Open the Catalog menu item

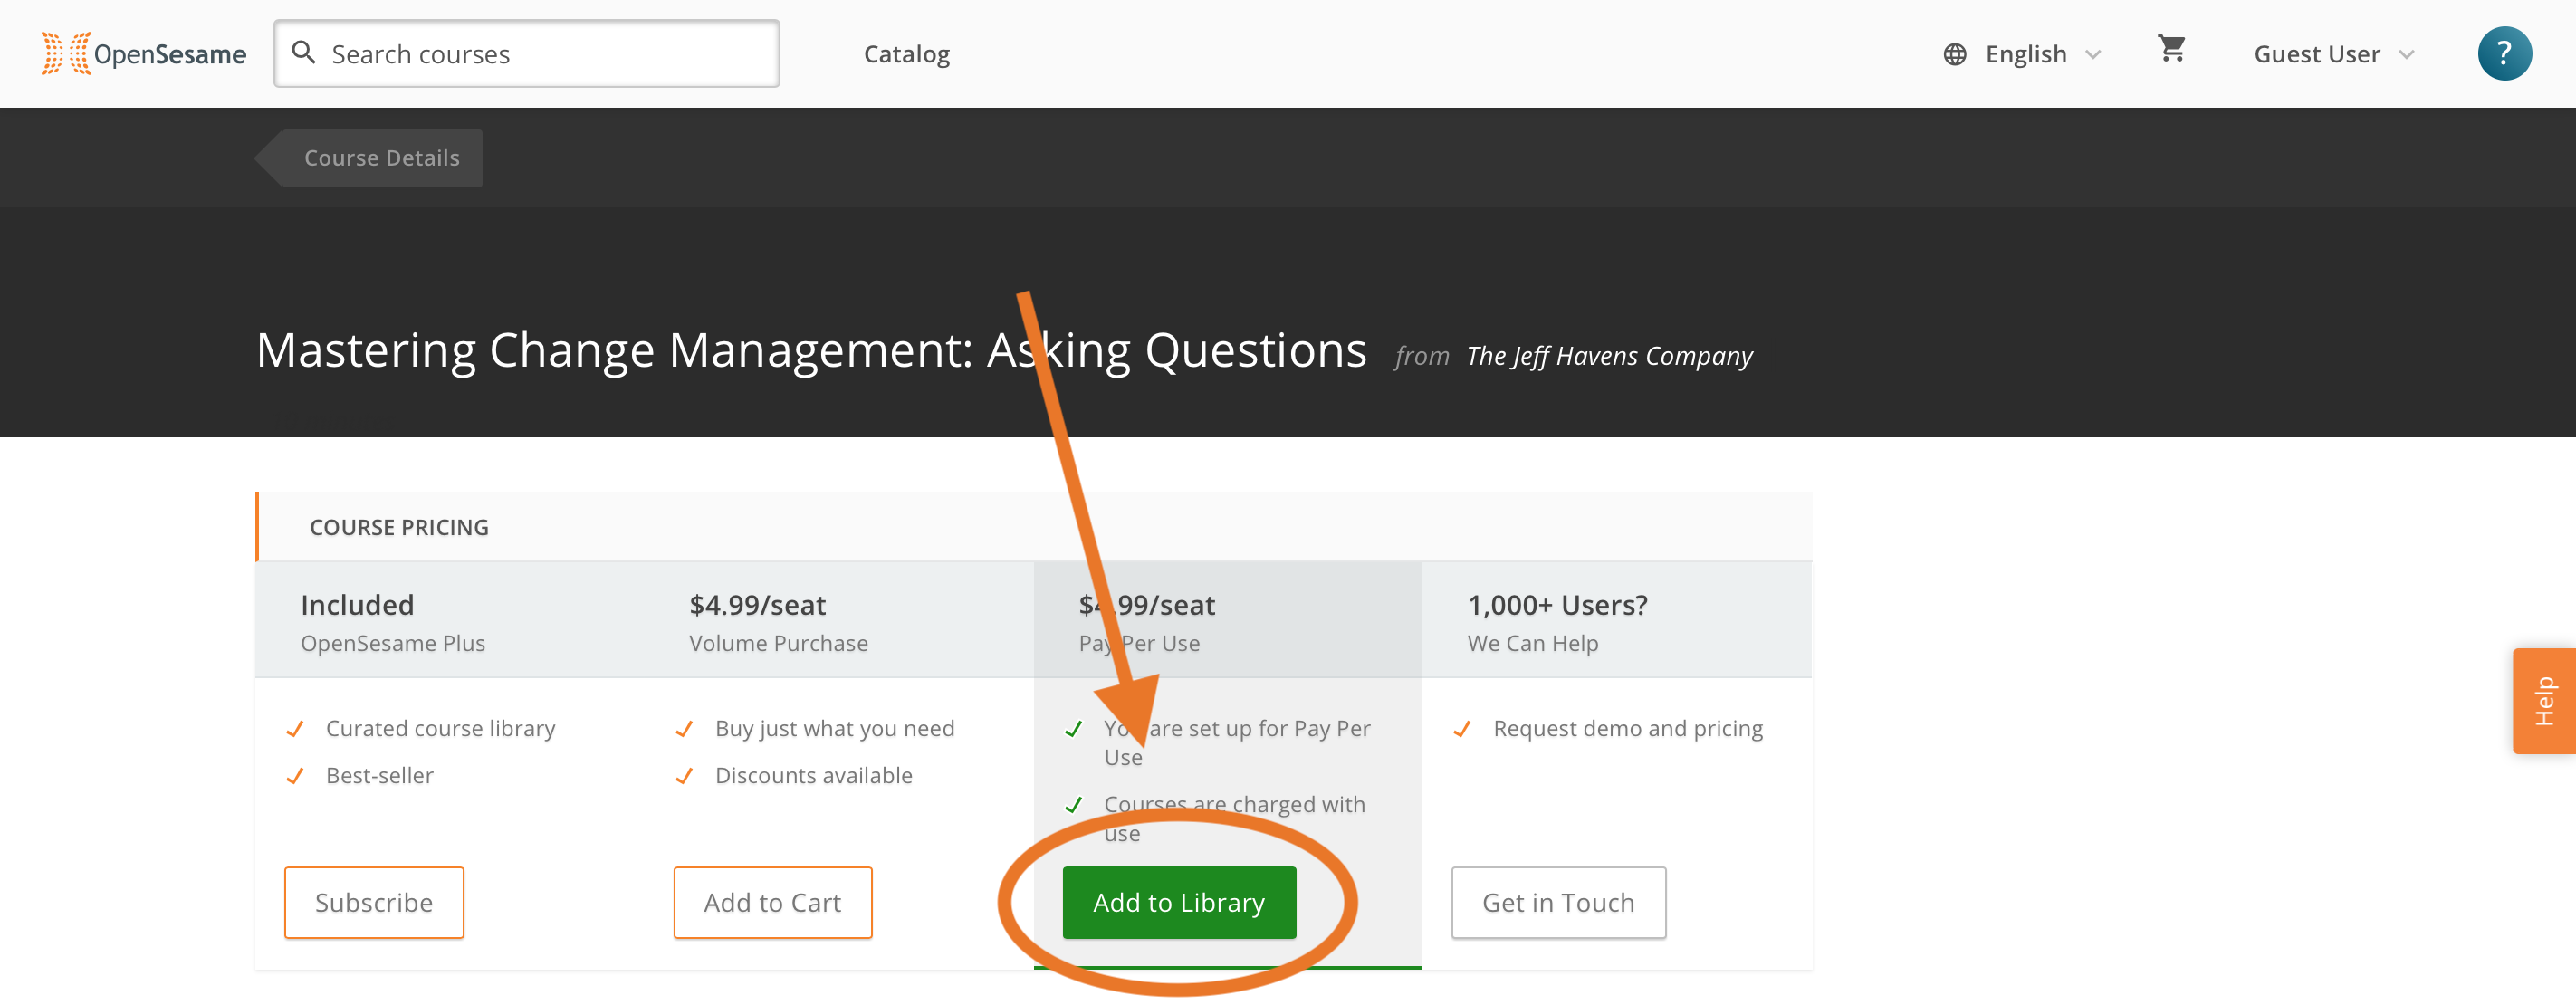click(x=906, y=54)
